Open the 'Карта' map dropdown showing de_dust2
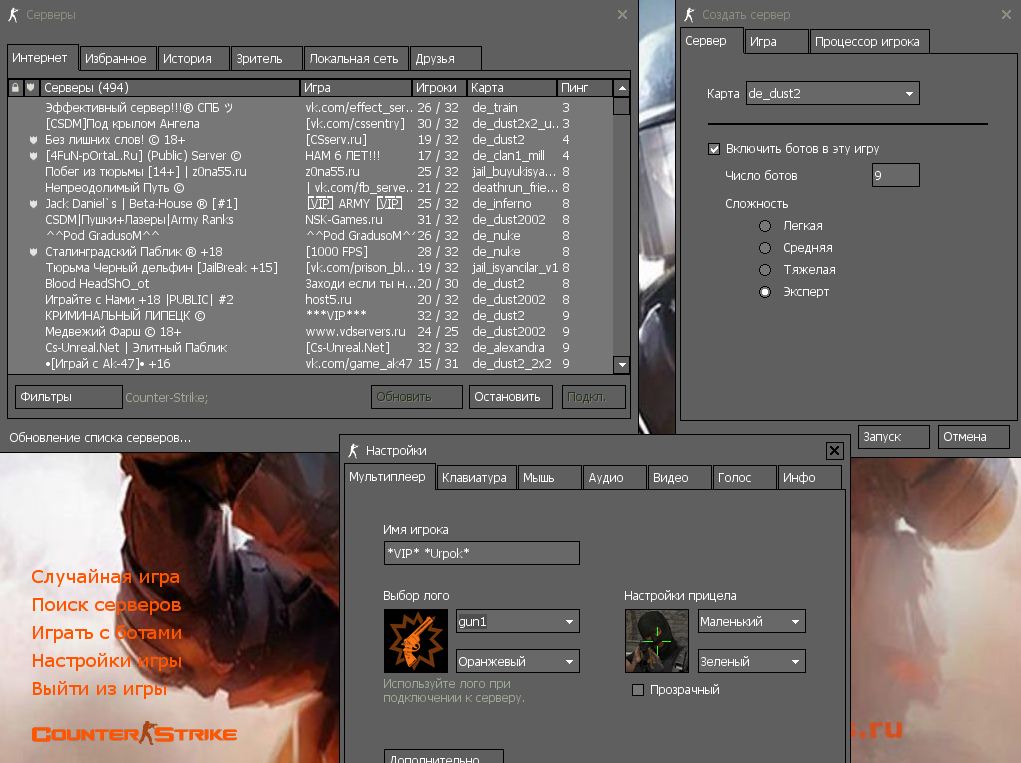 833,94
